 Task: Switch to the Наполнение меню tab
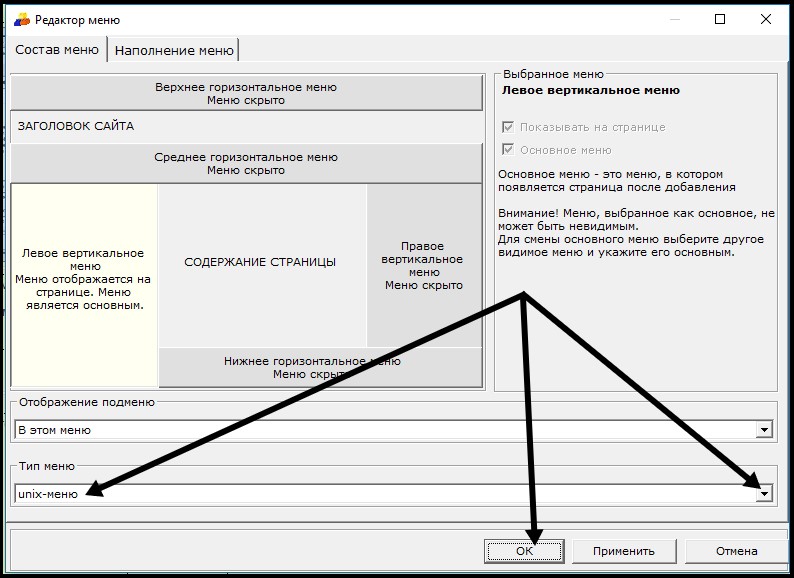point(174,50)
